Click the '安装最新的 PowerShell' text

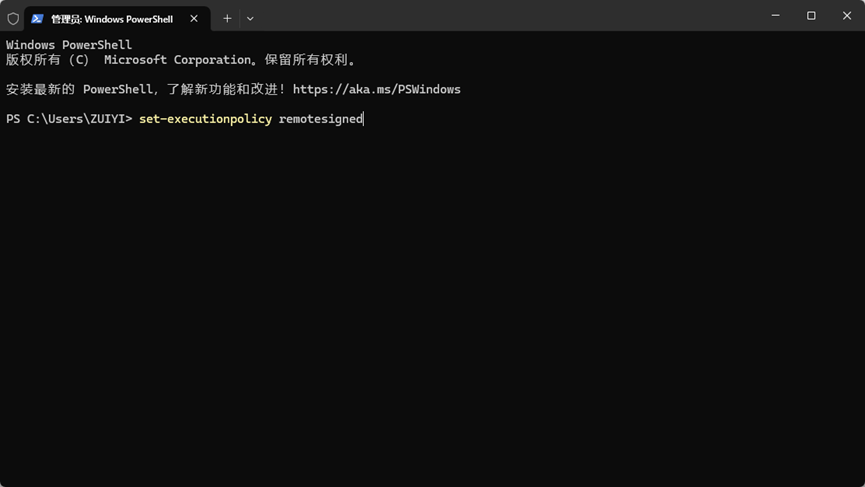click(79, 89)
